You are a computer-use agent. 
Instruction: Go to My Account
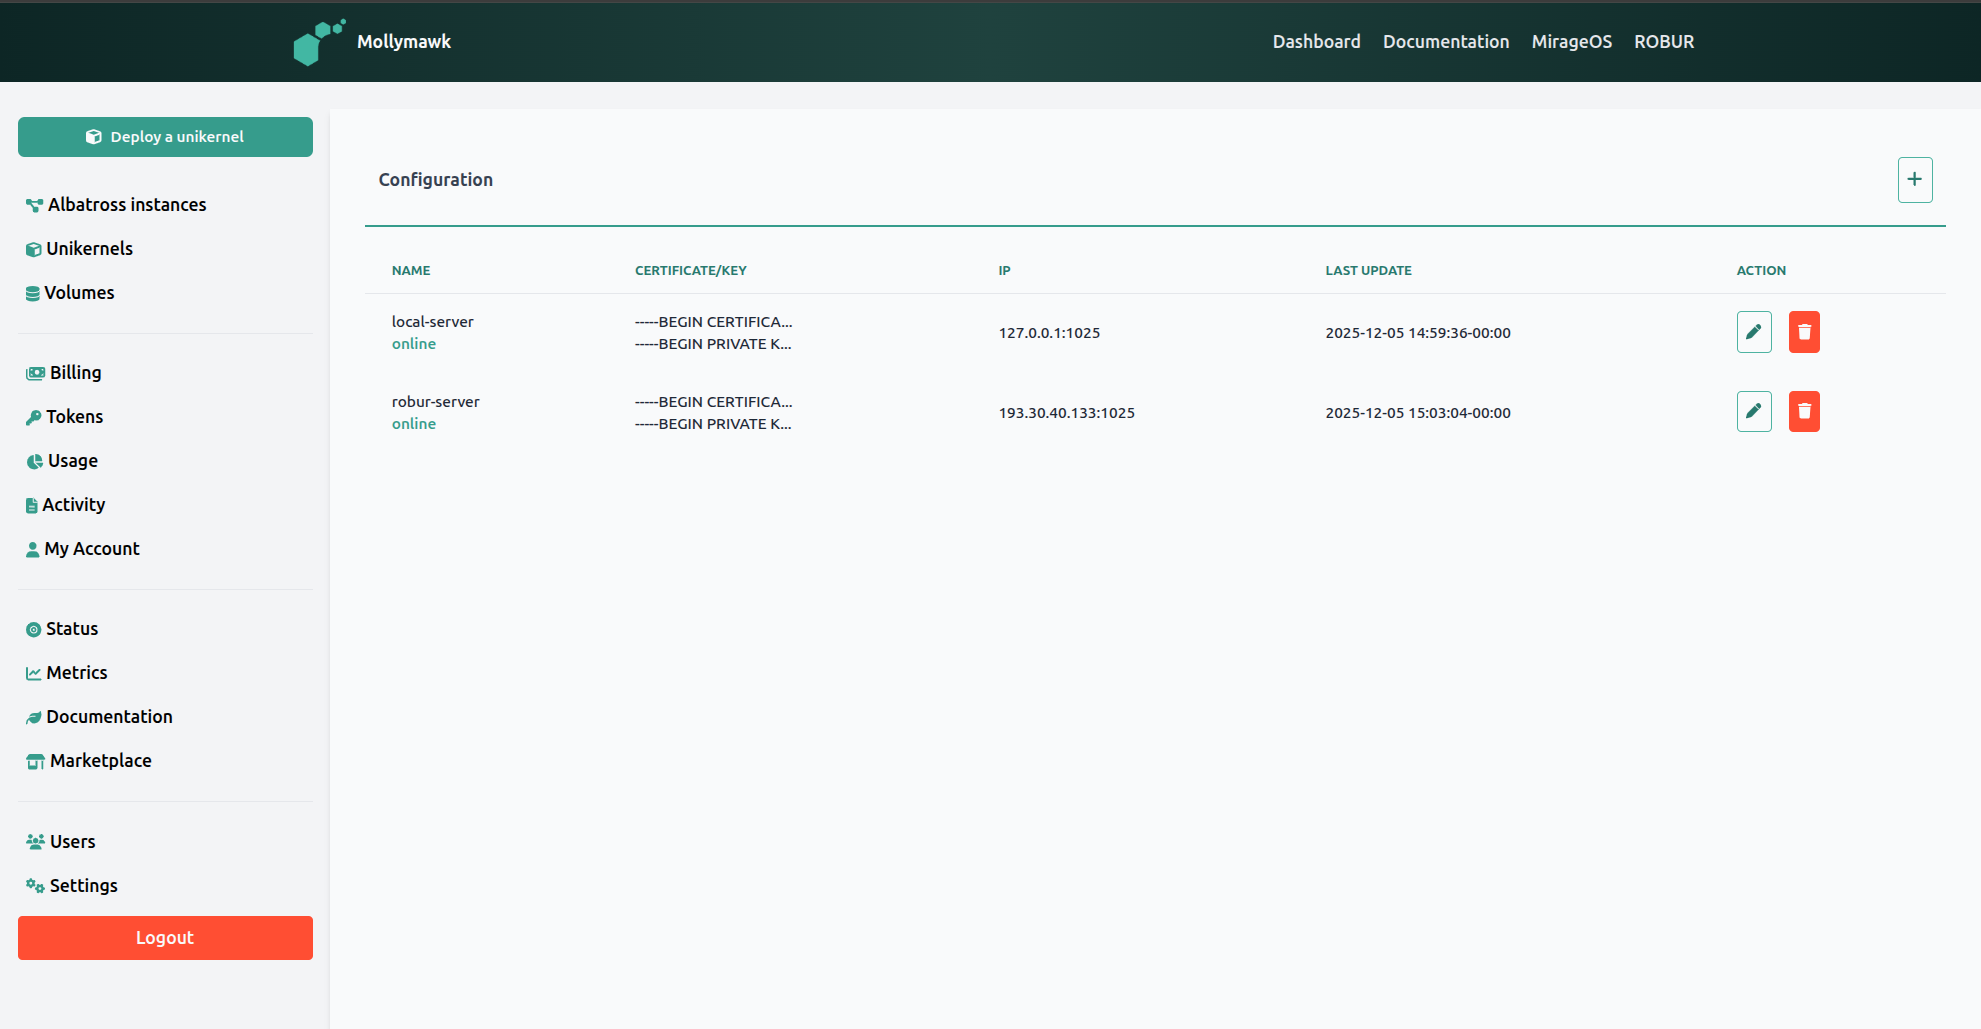tap(91, 549)
